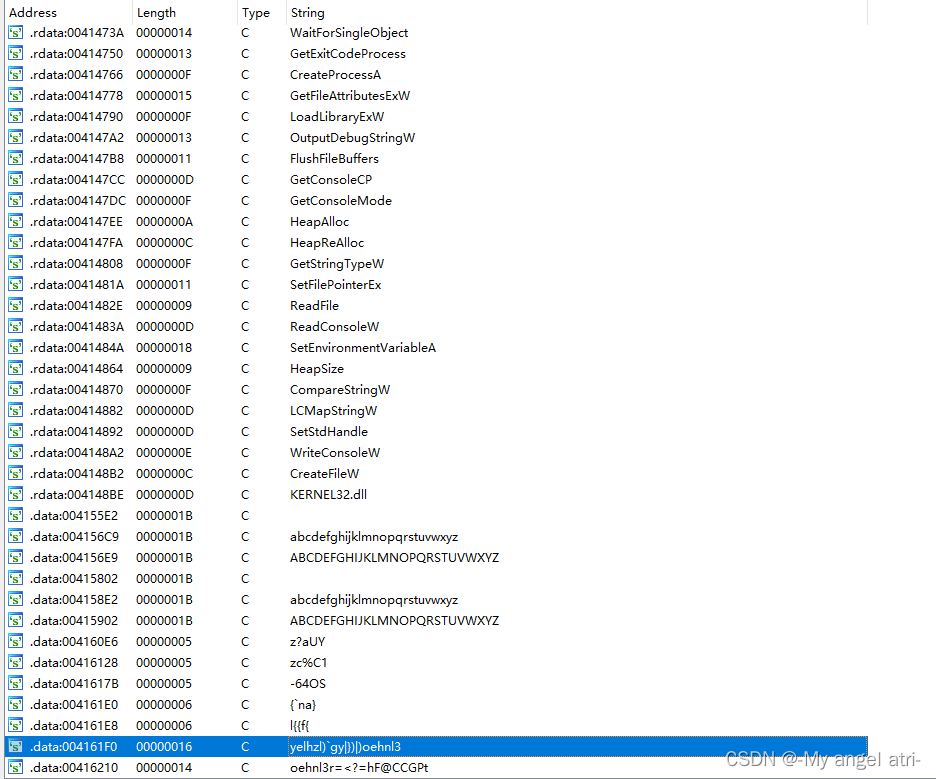This screenshot has width=936, height=779.
Task: Click the string icon beside FlushFileBuffers
Action: pos(16,159)
